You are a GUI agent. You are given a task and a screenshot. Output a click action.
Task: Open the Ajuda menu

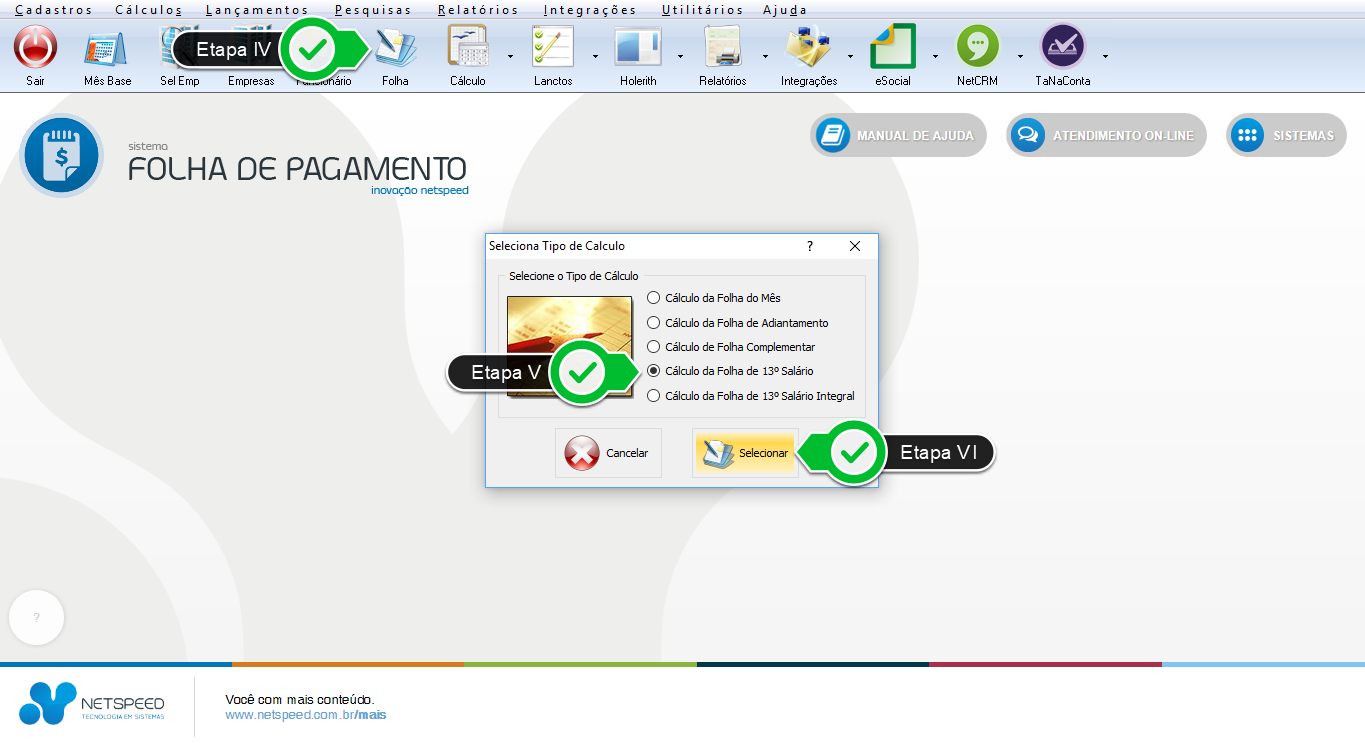[785, 10]
